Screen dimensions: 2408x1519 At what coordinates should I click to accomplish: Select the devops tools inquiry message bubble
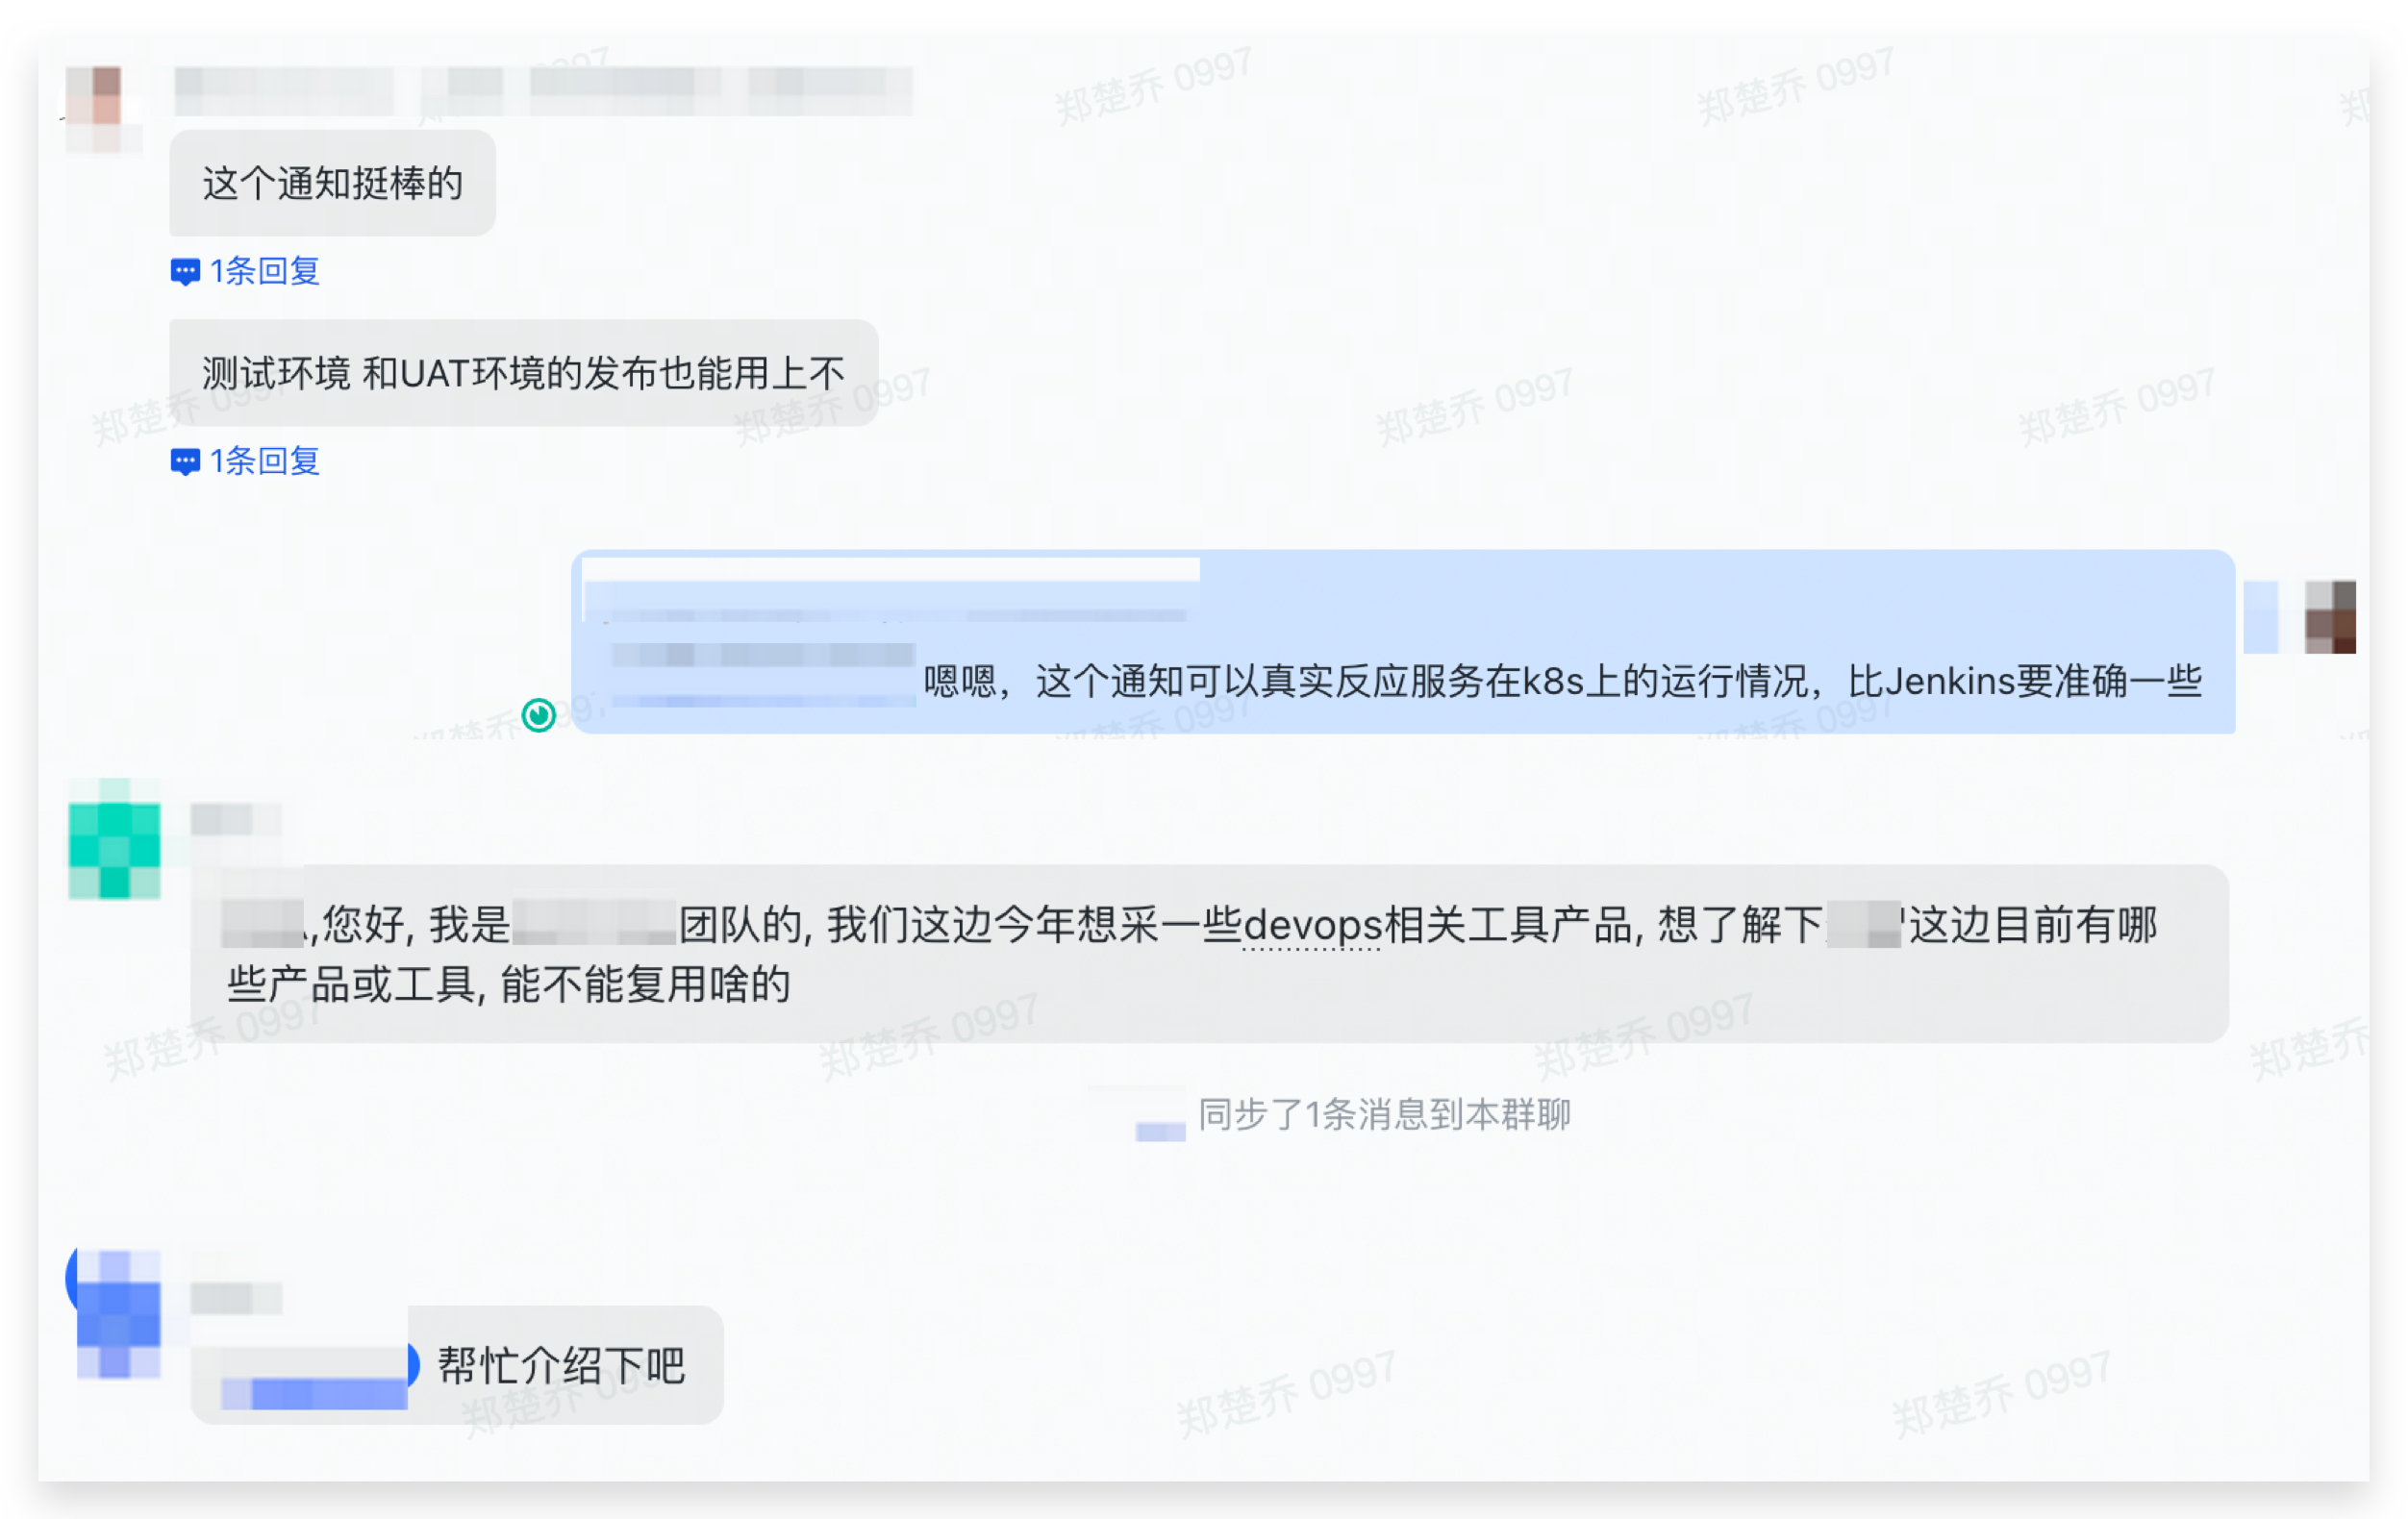click(1209, 954)
